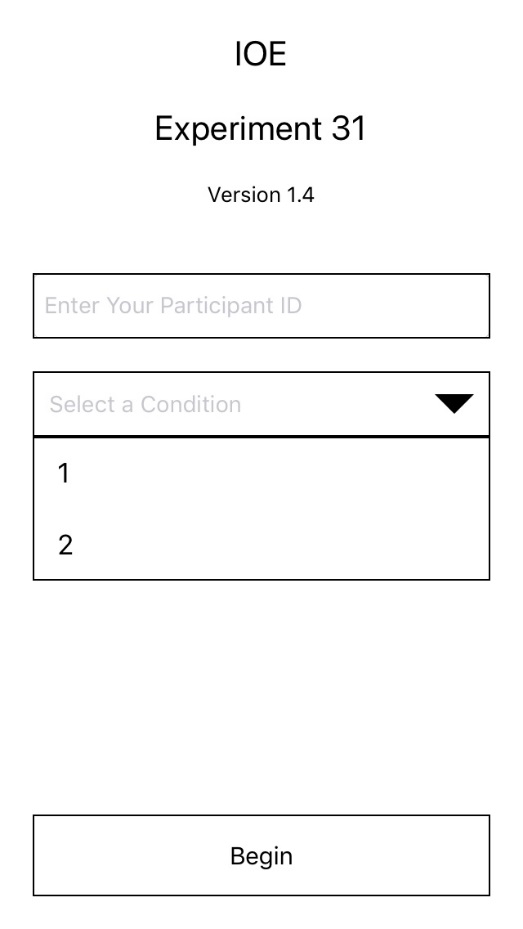This screenshot has width=523, height=929.
Task: Click the Experiment 31 heading
Action: click(261, 129)
